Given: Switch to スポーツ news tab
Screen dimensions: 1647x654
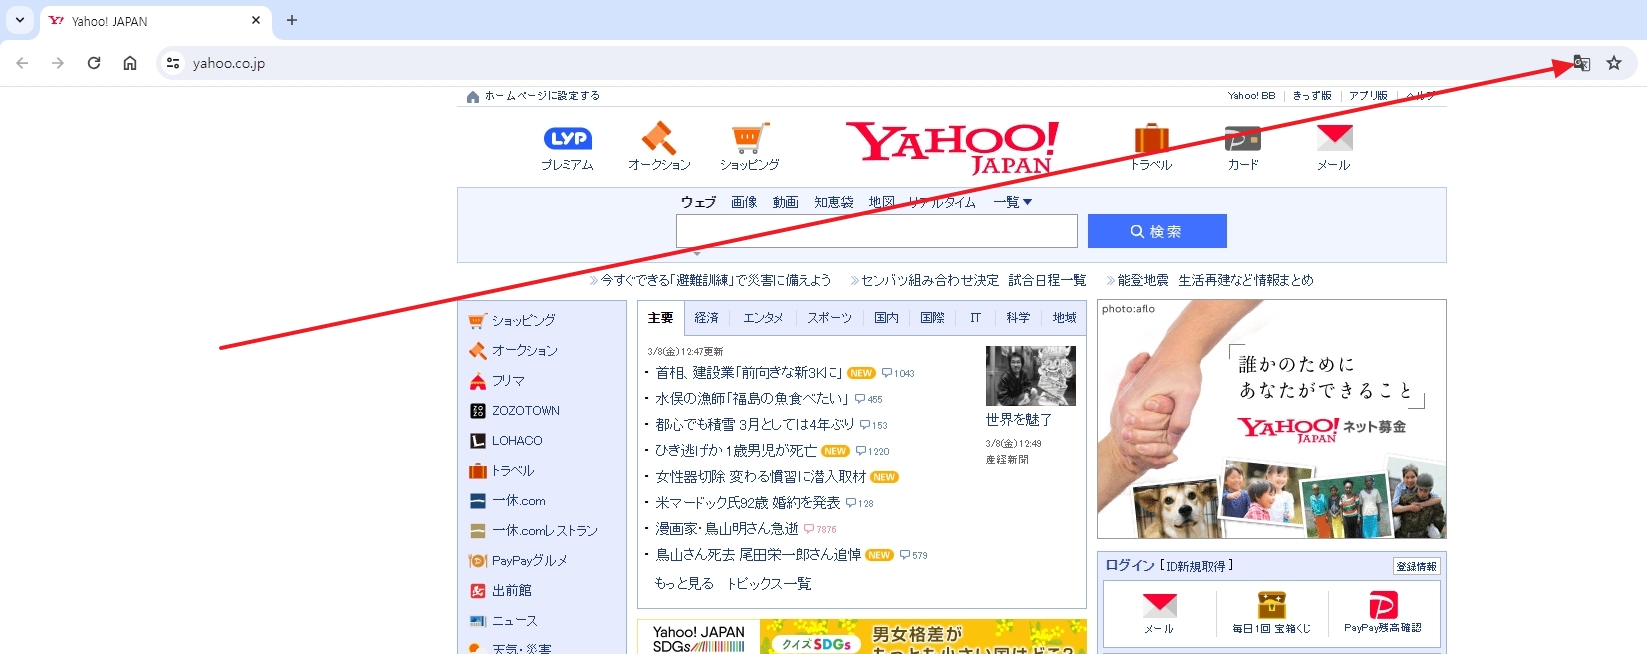Looking at the screenshot, I should (830, 318).
